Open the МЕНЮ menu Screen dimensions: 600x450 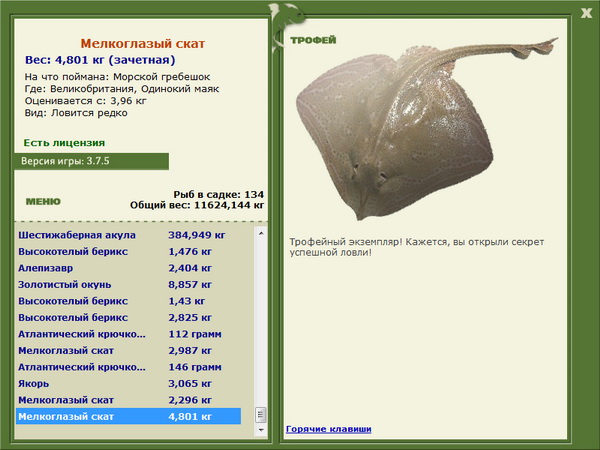pos(43,202)
